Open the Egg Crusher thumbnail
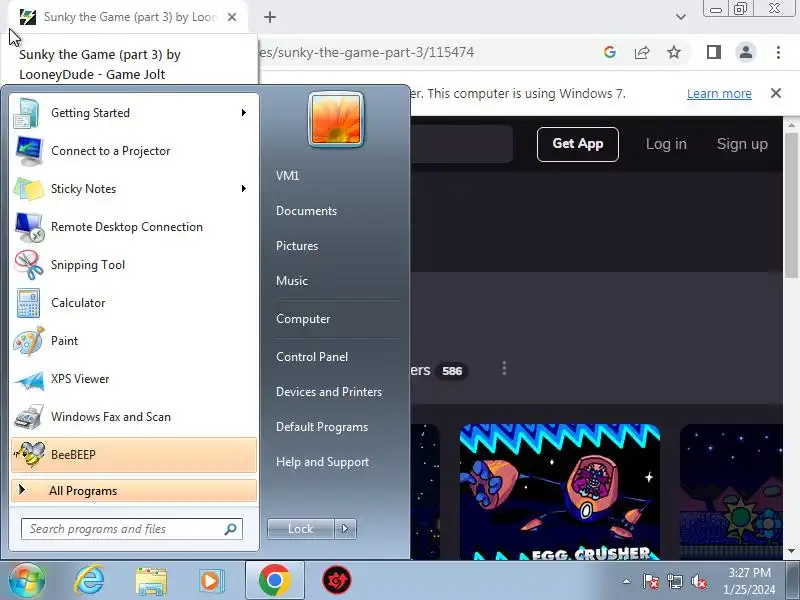 tap(560, 492)
